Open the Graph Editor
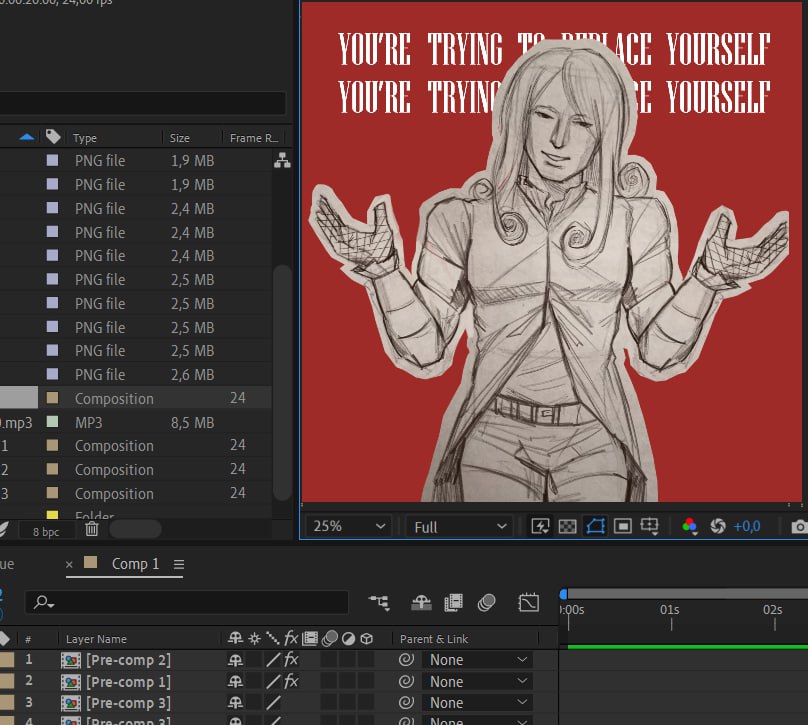 pos(528,602)
